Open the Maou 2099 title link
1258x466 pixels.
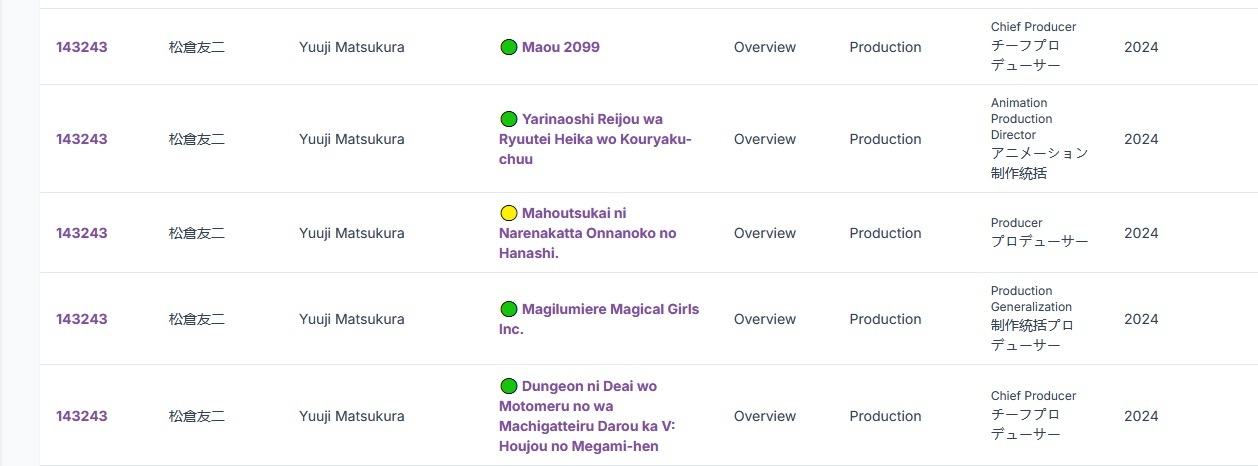coord(560,47)
